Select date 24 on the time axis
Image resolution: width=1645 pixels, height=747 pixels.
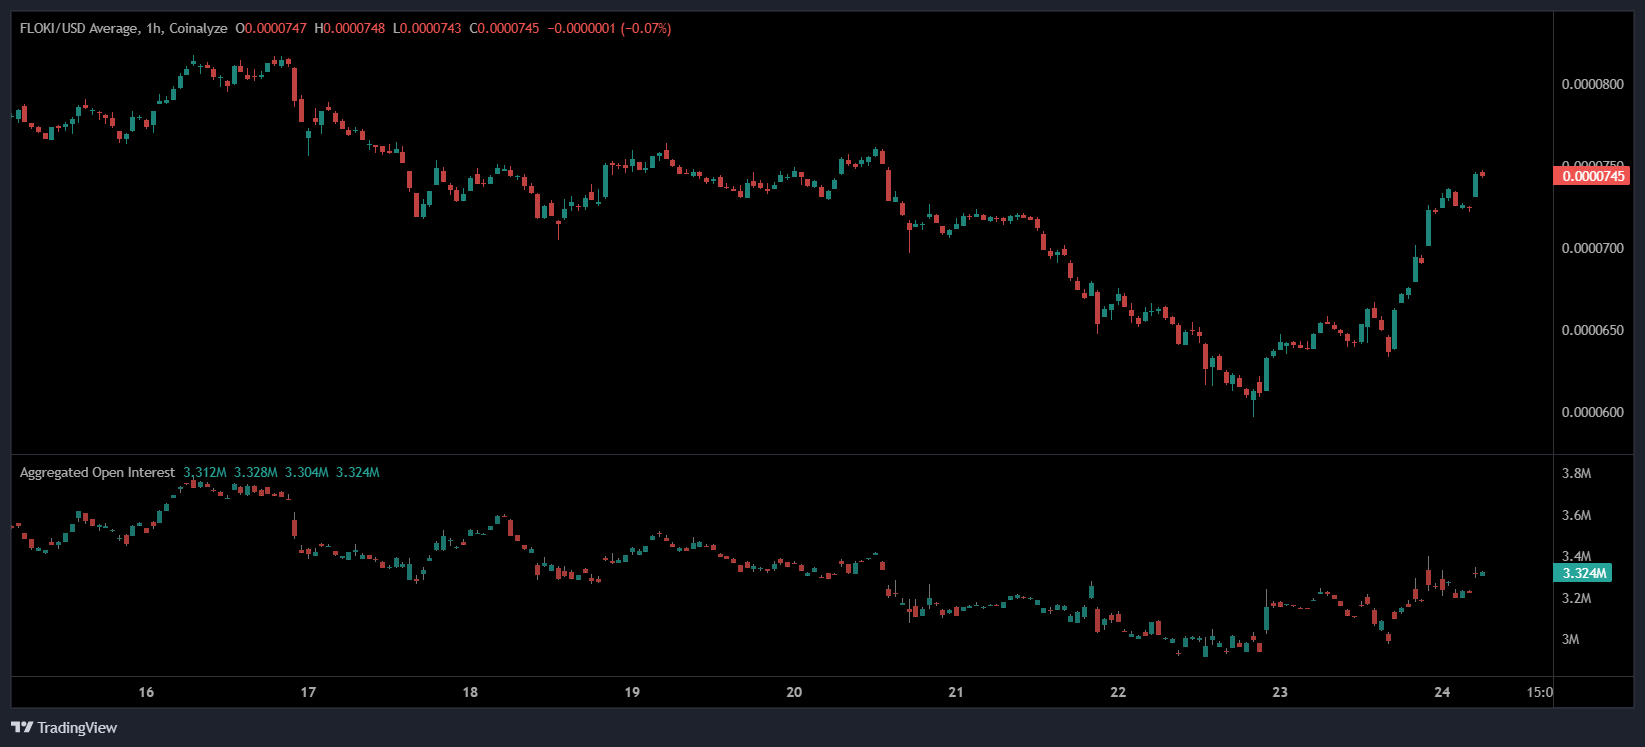(x=1442, y=692)
